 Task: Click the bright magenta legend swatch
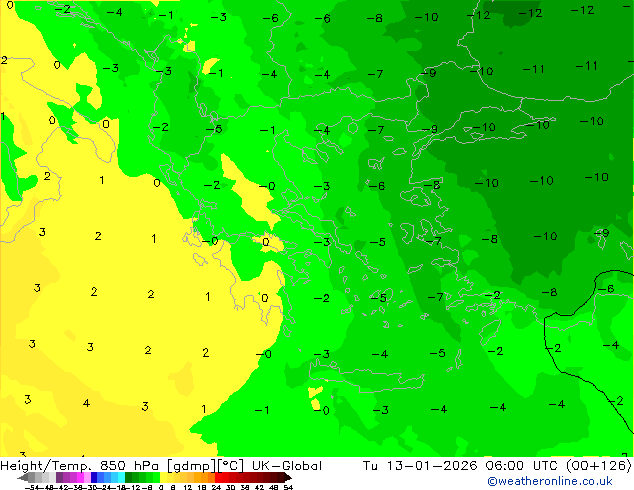(x=80, y=477)
